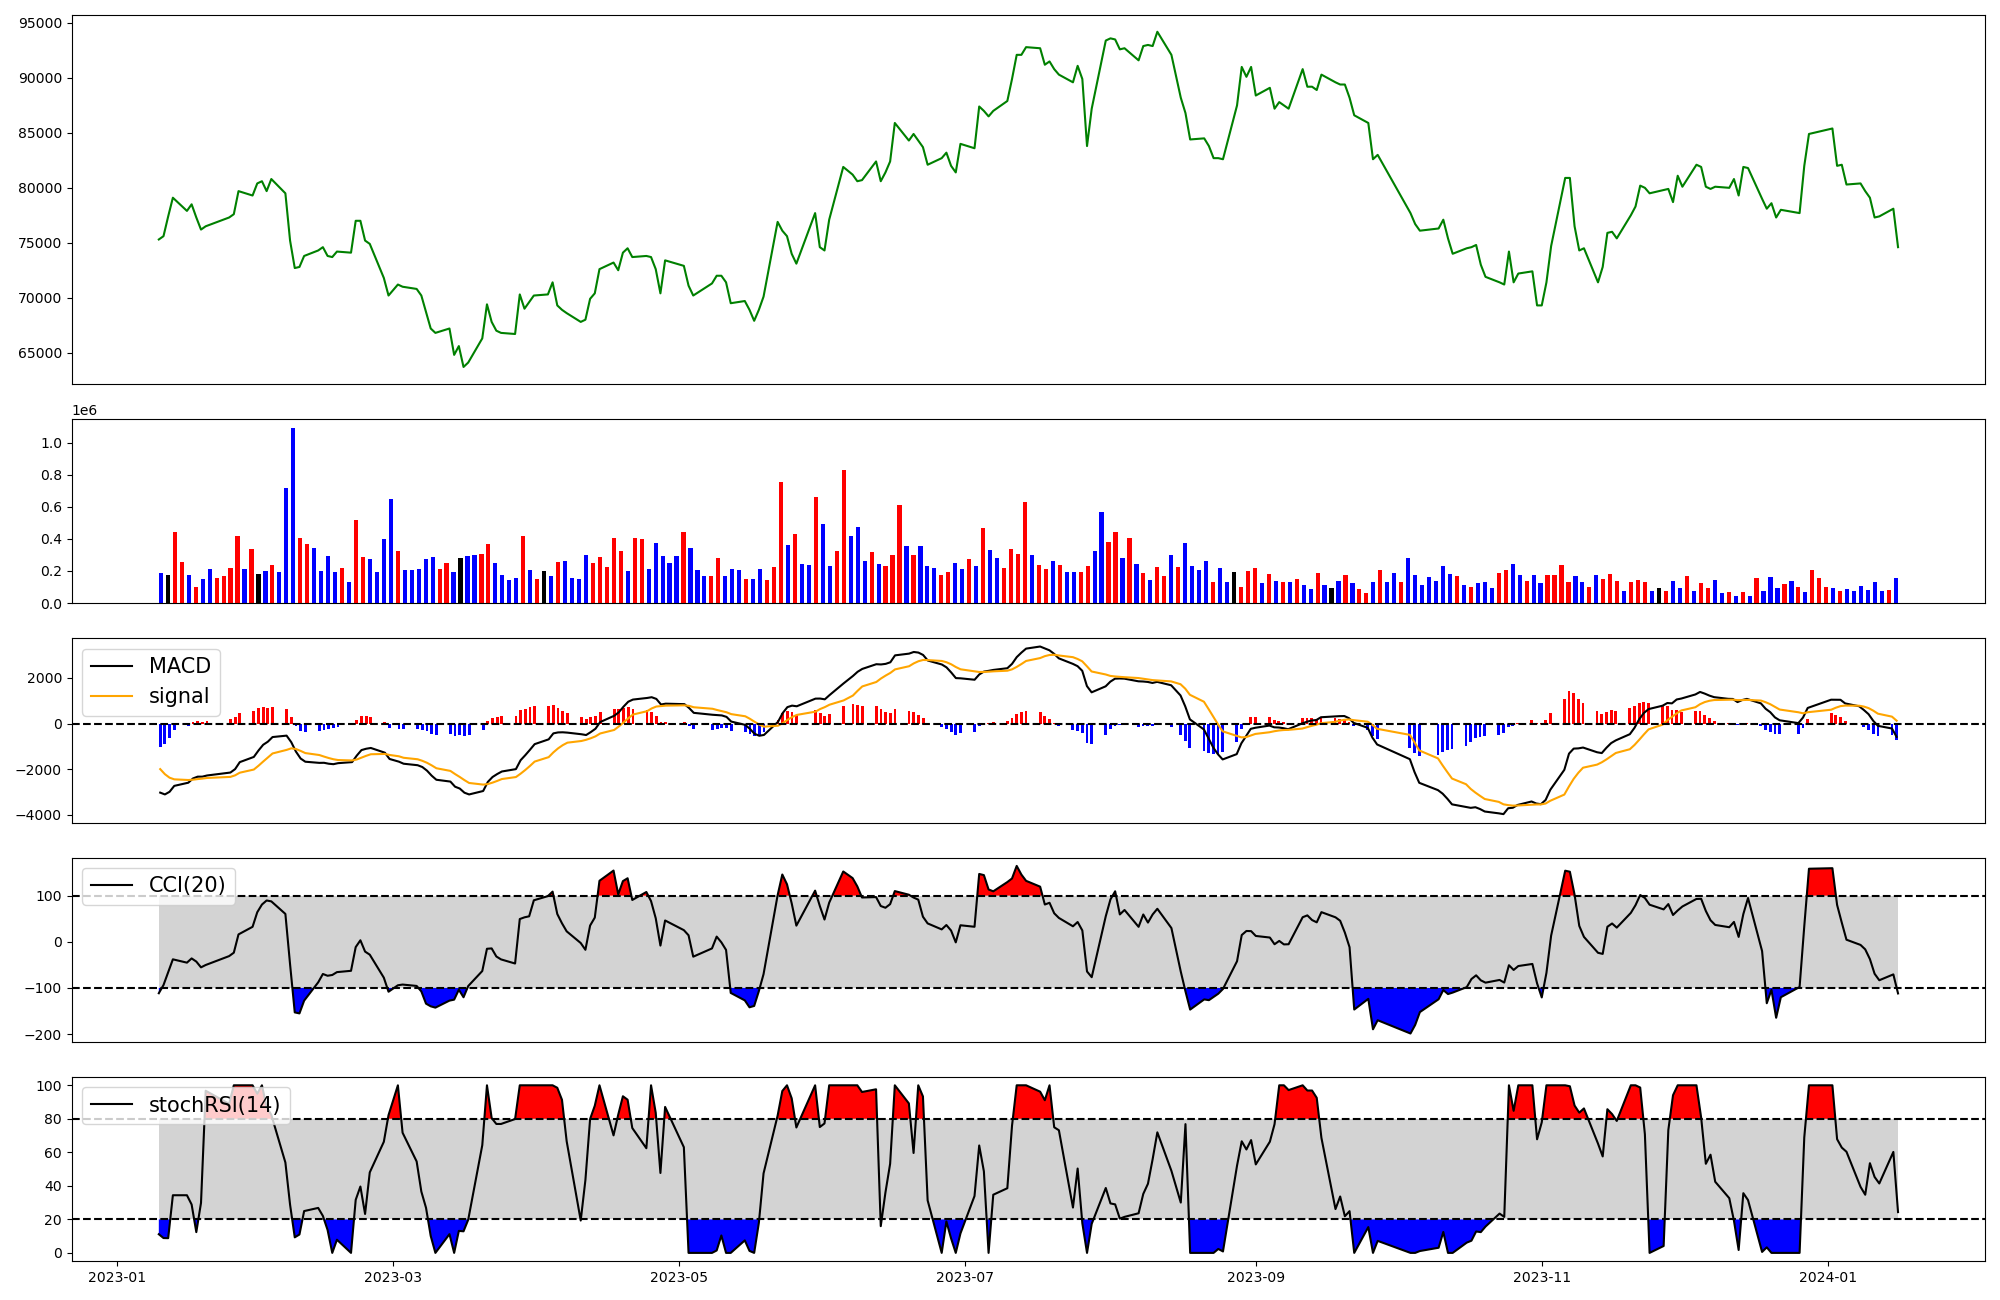This screenshot has height=1300, width=2000.
Task: Click the 2023-03 date tick label
Action: pos(393,1277)
